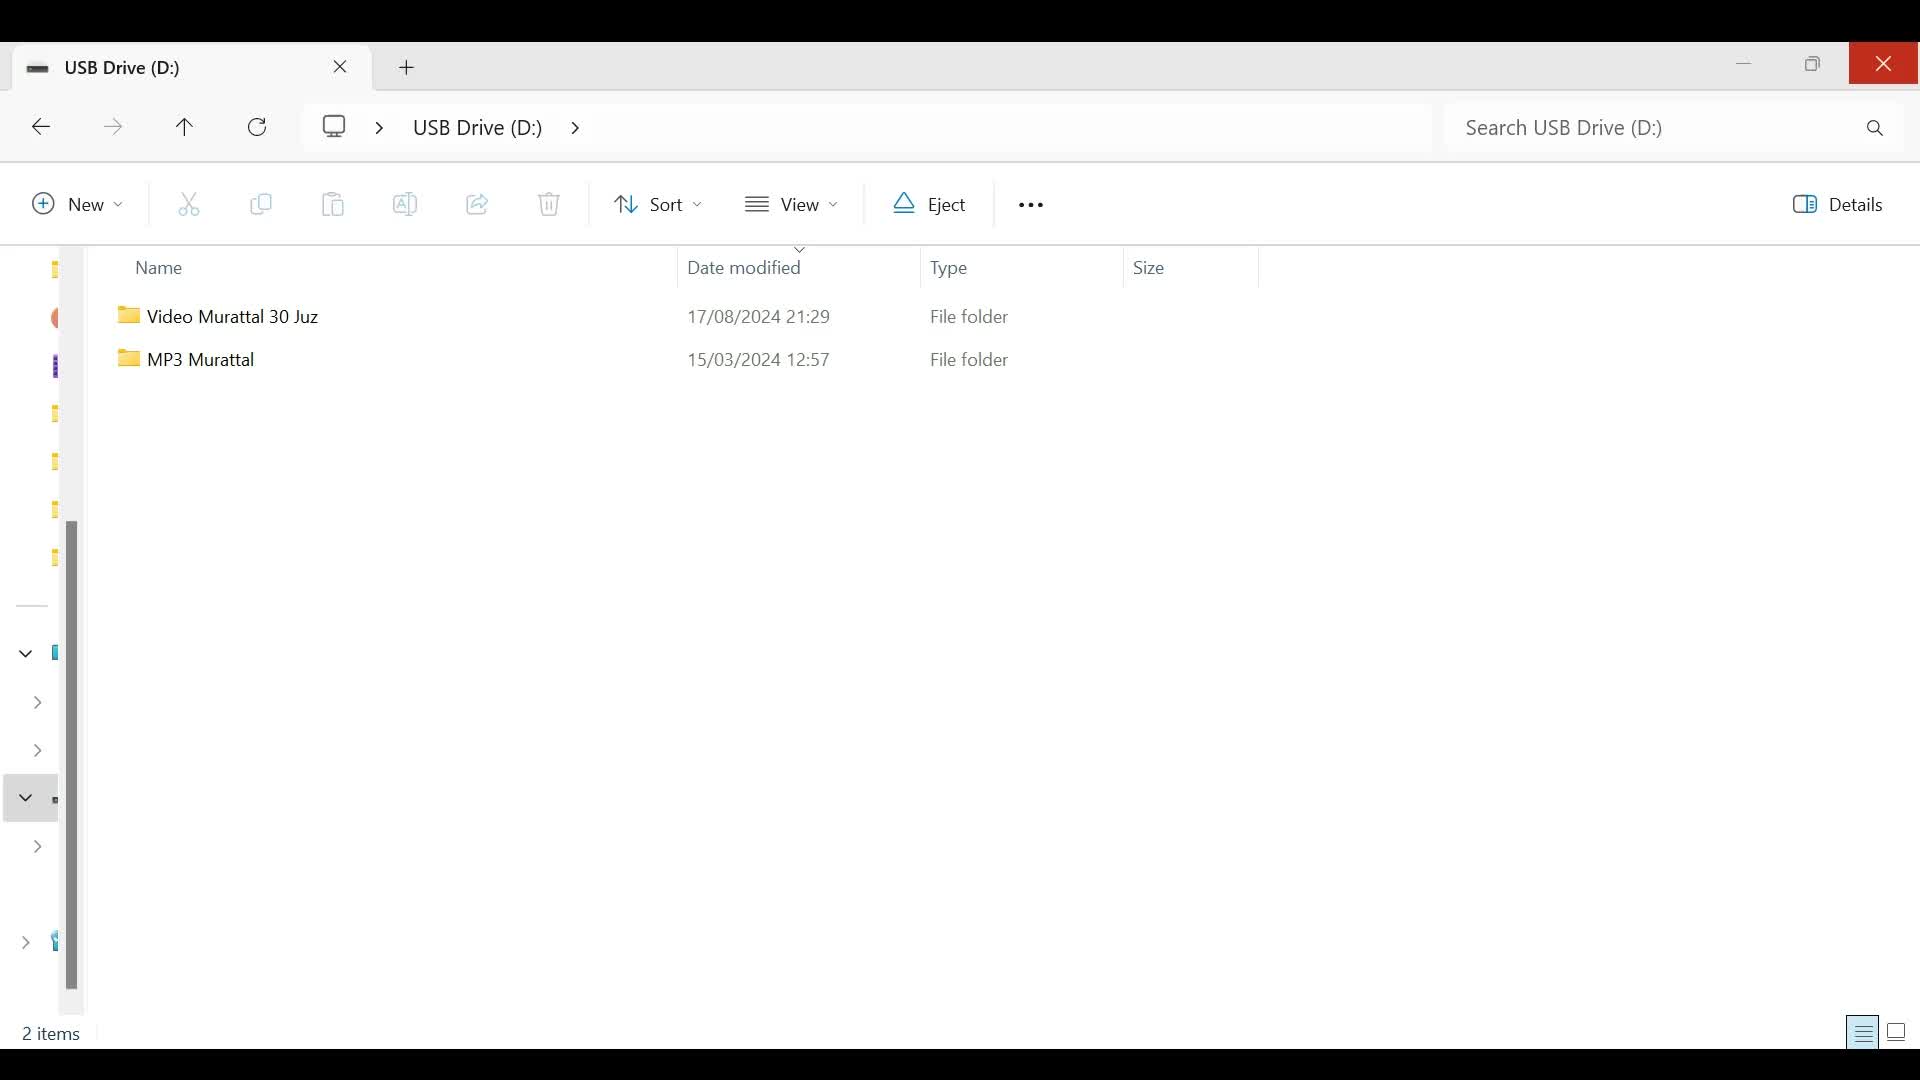Open the View dropdown
The image size is (1920, 1080).
click(791, 205)
